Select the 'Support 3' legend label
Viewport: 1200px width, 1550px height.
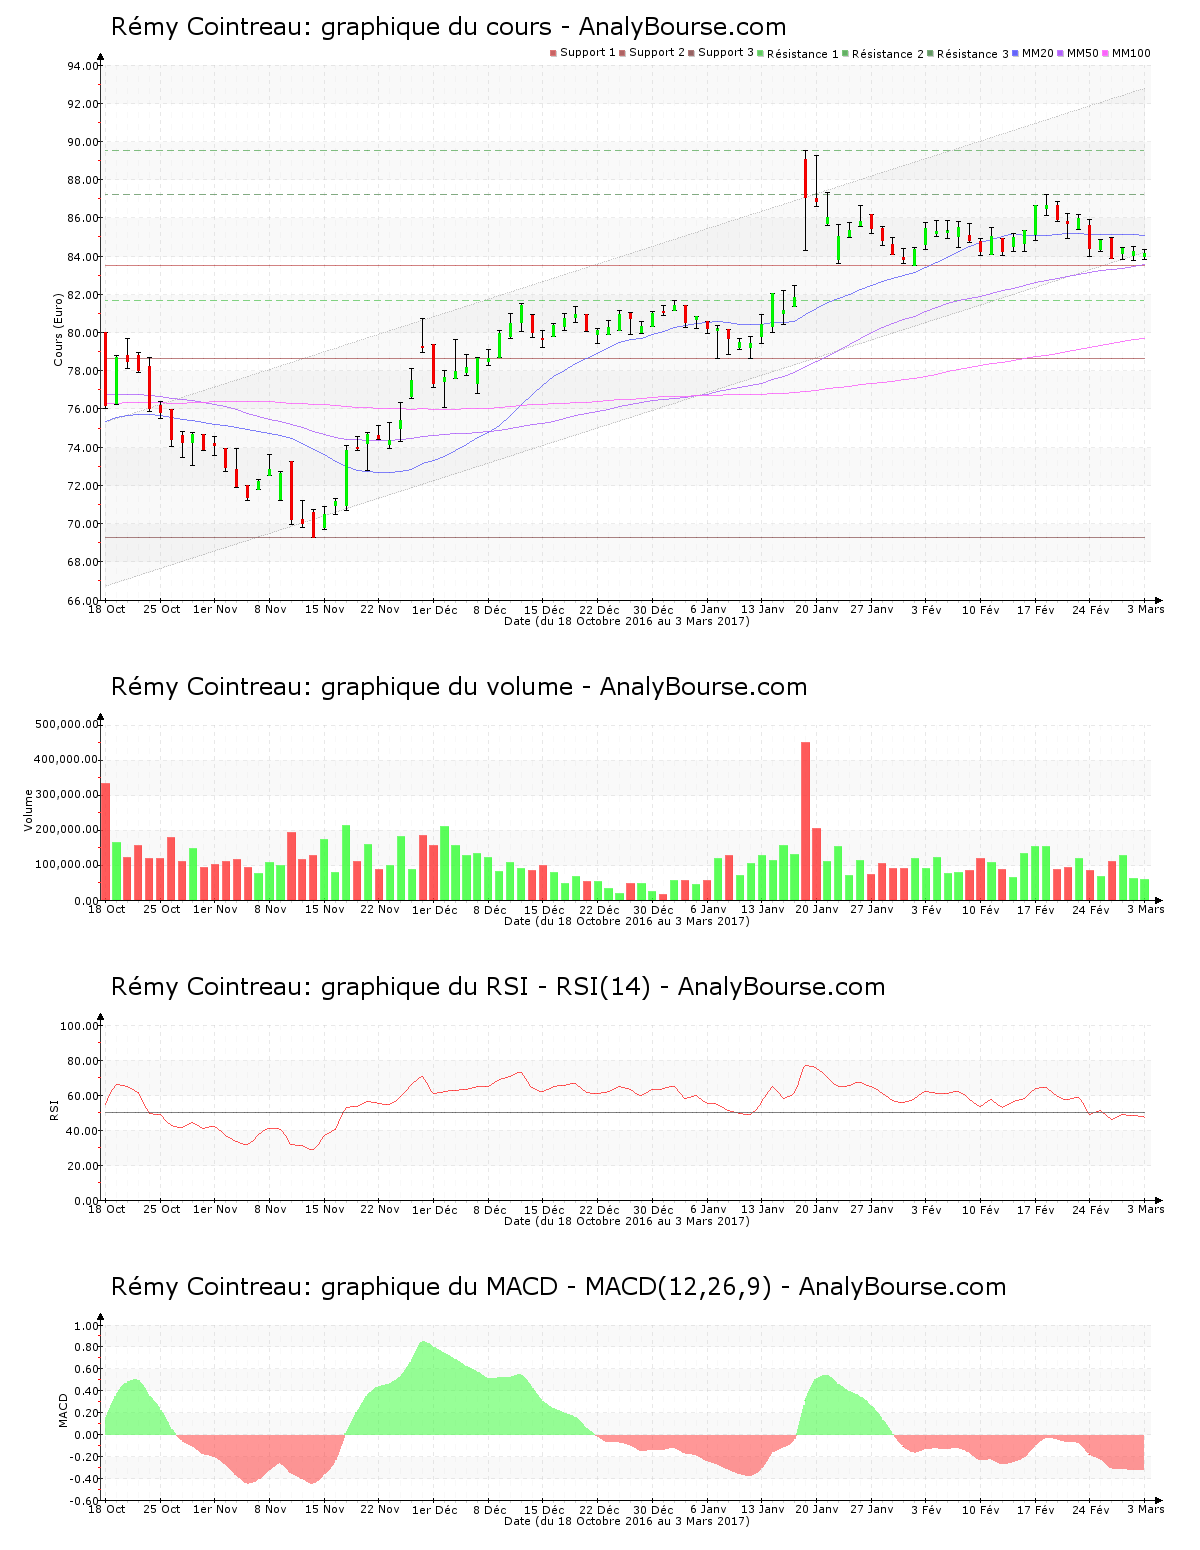click(726, 53)
